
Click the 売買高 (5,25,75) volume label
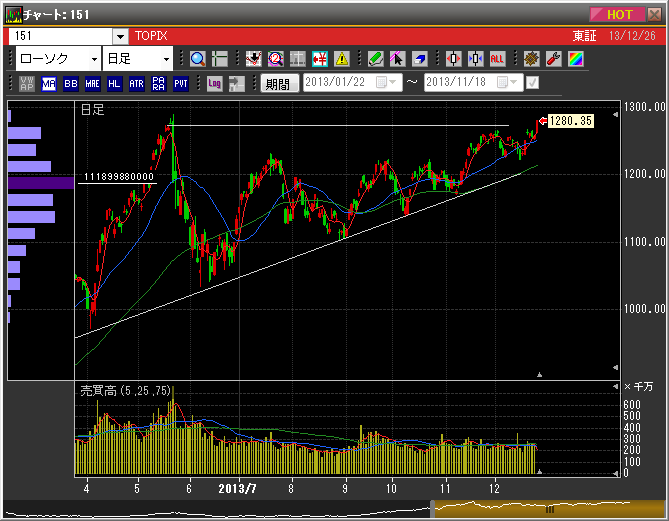(125, 390)
